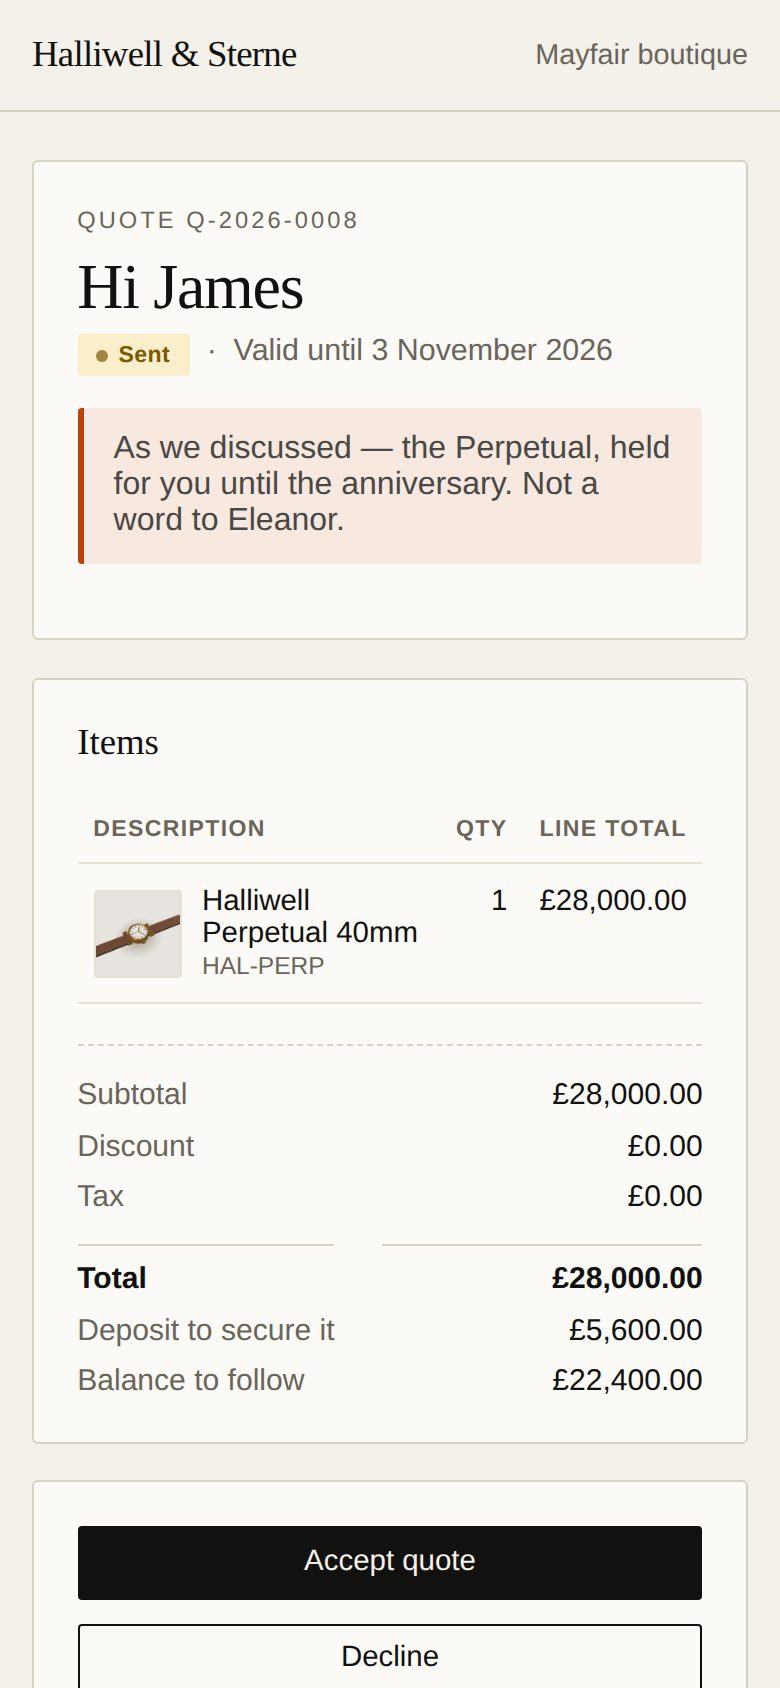780x1688 pixels.
Task: Click the Balance to follow amount £22,400.00
Action: tap(627, 1380)
